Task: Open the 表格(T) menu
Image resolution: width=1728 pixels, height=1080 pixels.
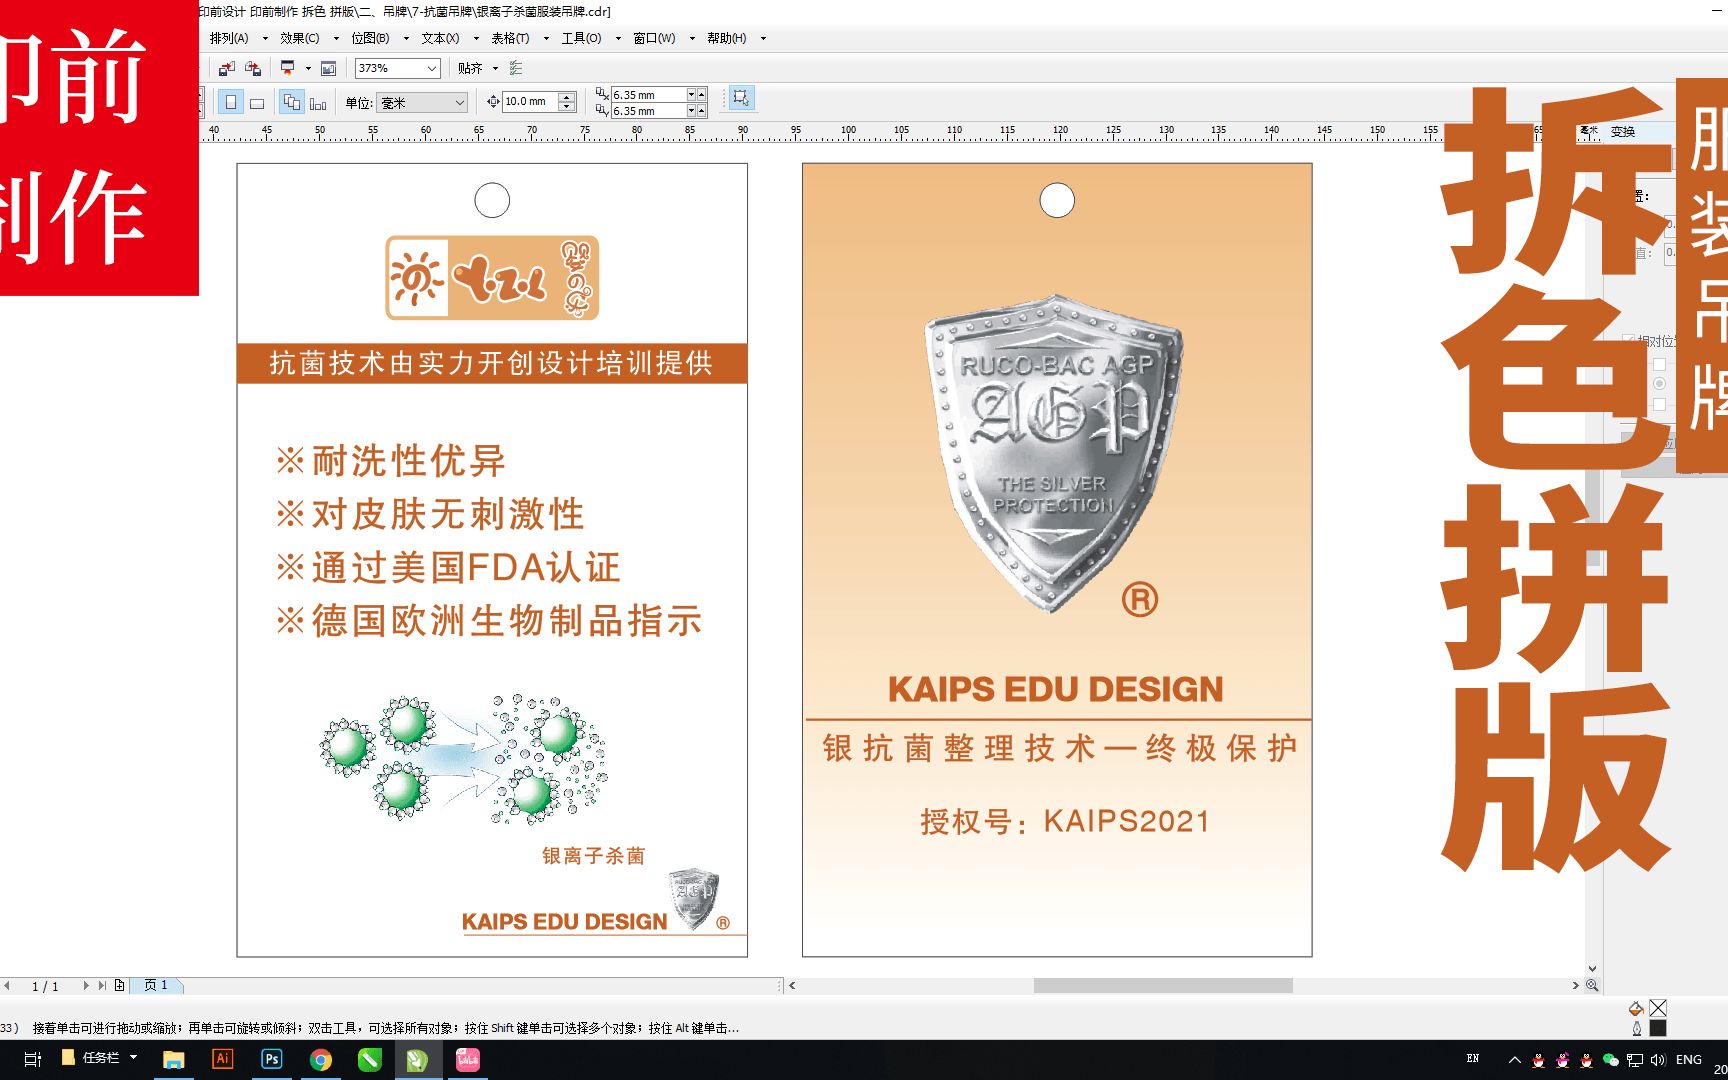Action: 510,38
